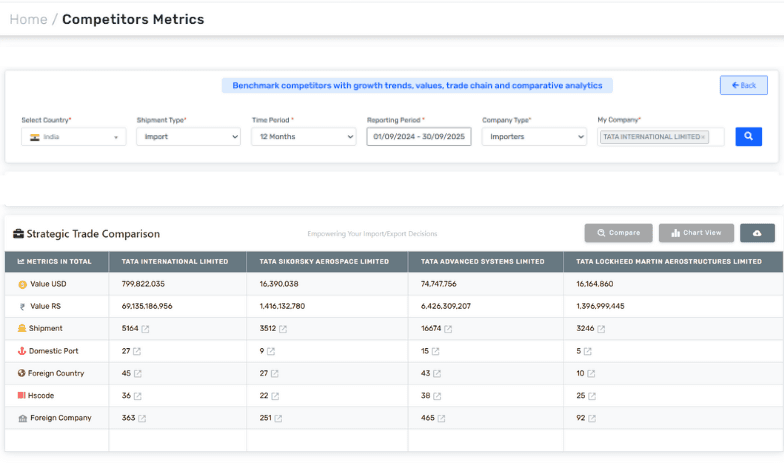This screenshot has height=465, width=784.
Task: Click the value 74,747,756
Action: tap(438, 284)
